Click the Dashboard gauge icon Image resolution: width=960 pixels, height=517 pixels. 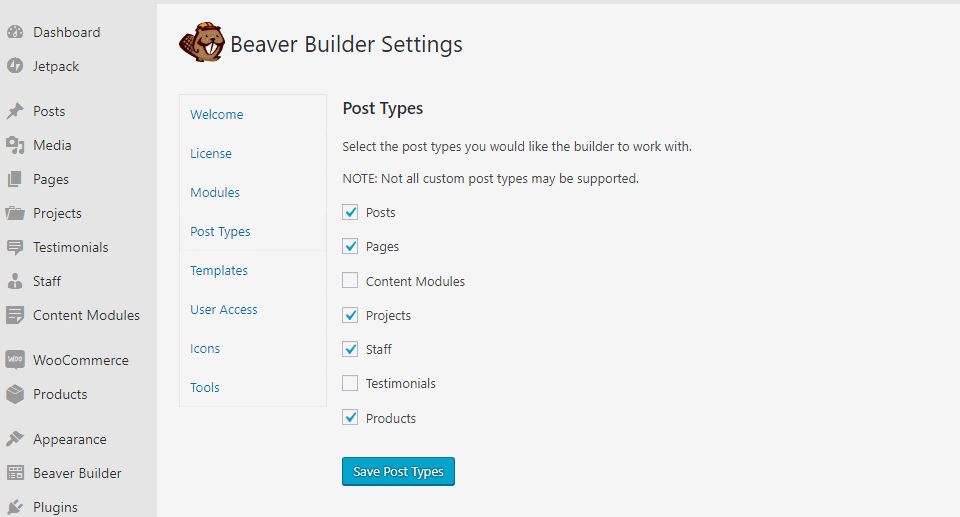[x=15, y=32]
